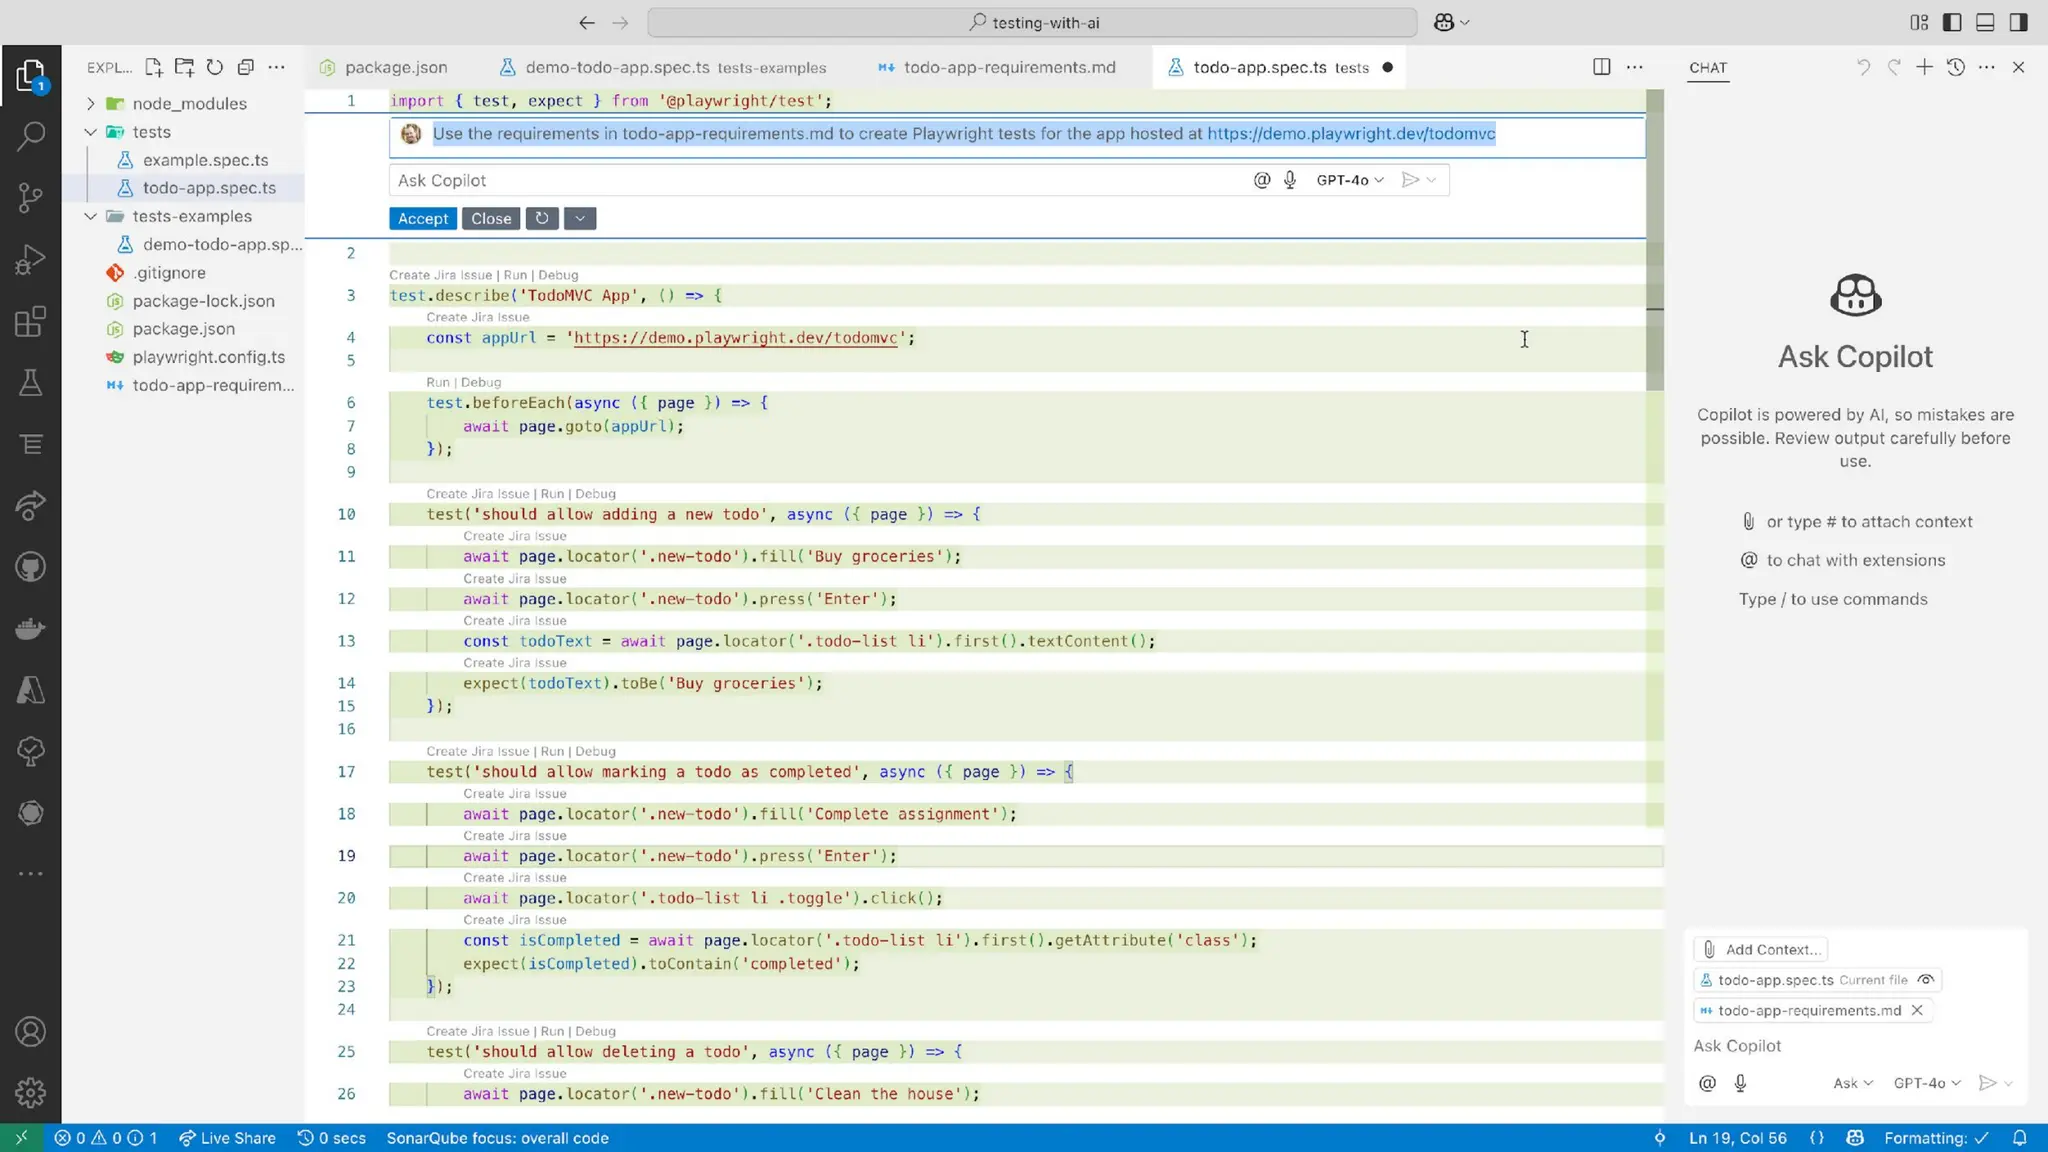
Task: Open the todomvc URL link in prompt
Action: point(1351,133)
